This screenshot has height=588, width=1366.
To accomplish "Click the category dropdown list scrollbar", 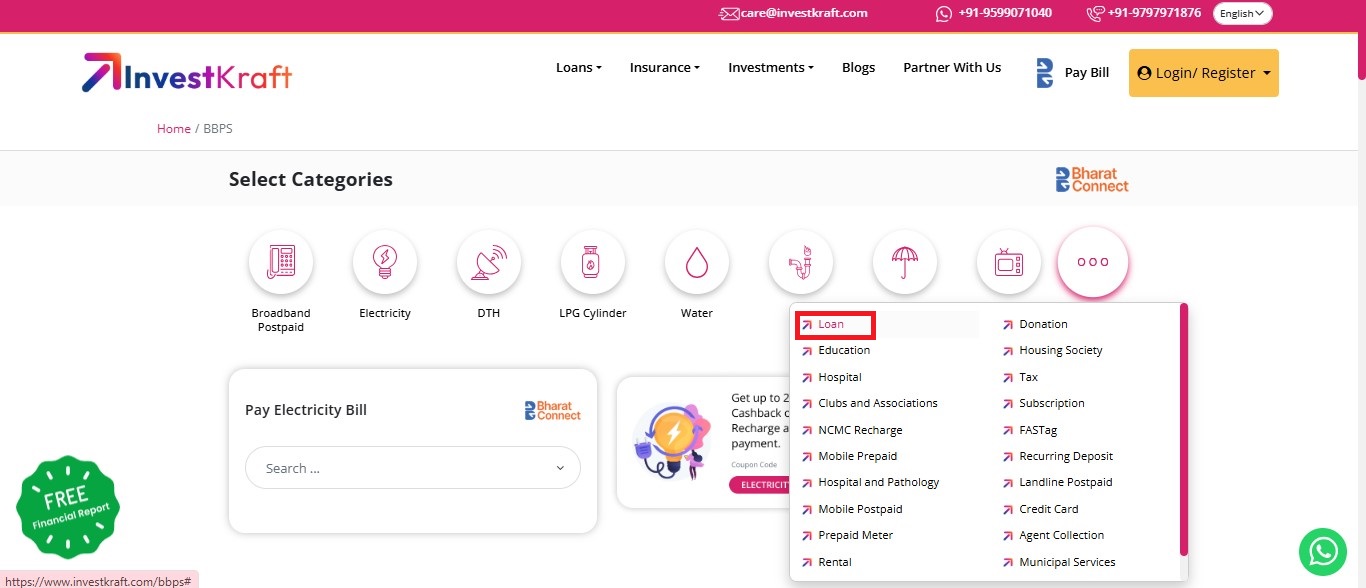I will pos(1184,430).
